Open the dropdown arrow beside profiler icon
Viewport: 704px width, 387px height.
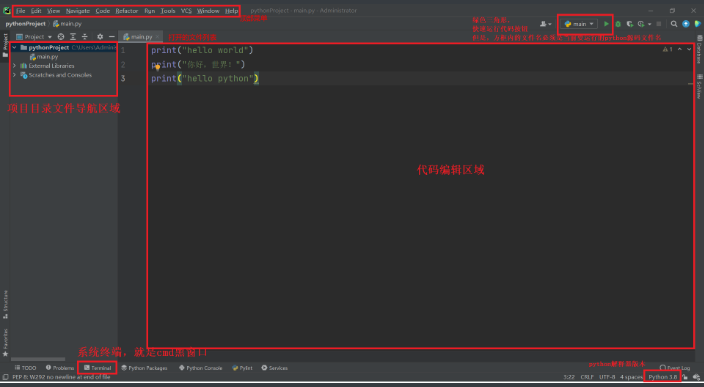point(649,24)
